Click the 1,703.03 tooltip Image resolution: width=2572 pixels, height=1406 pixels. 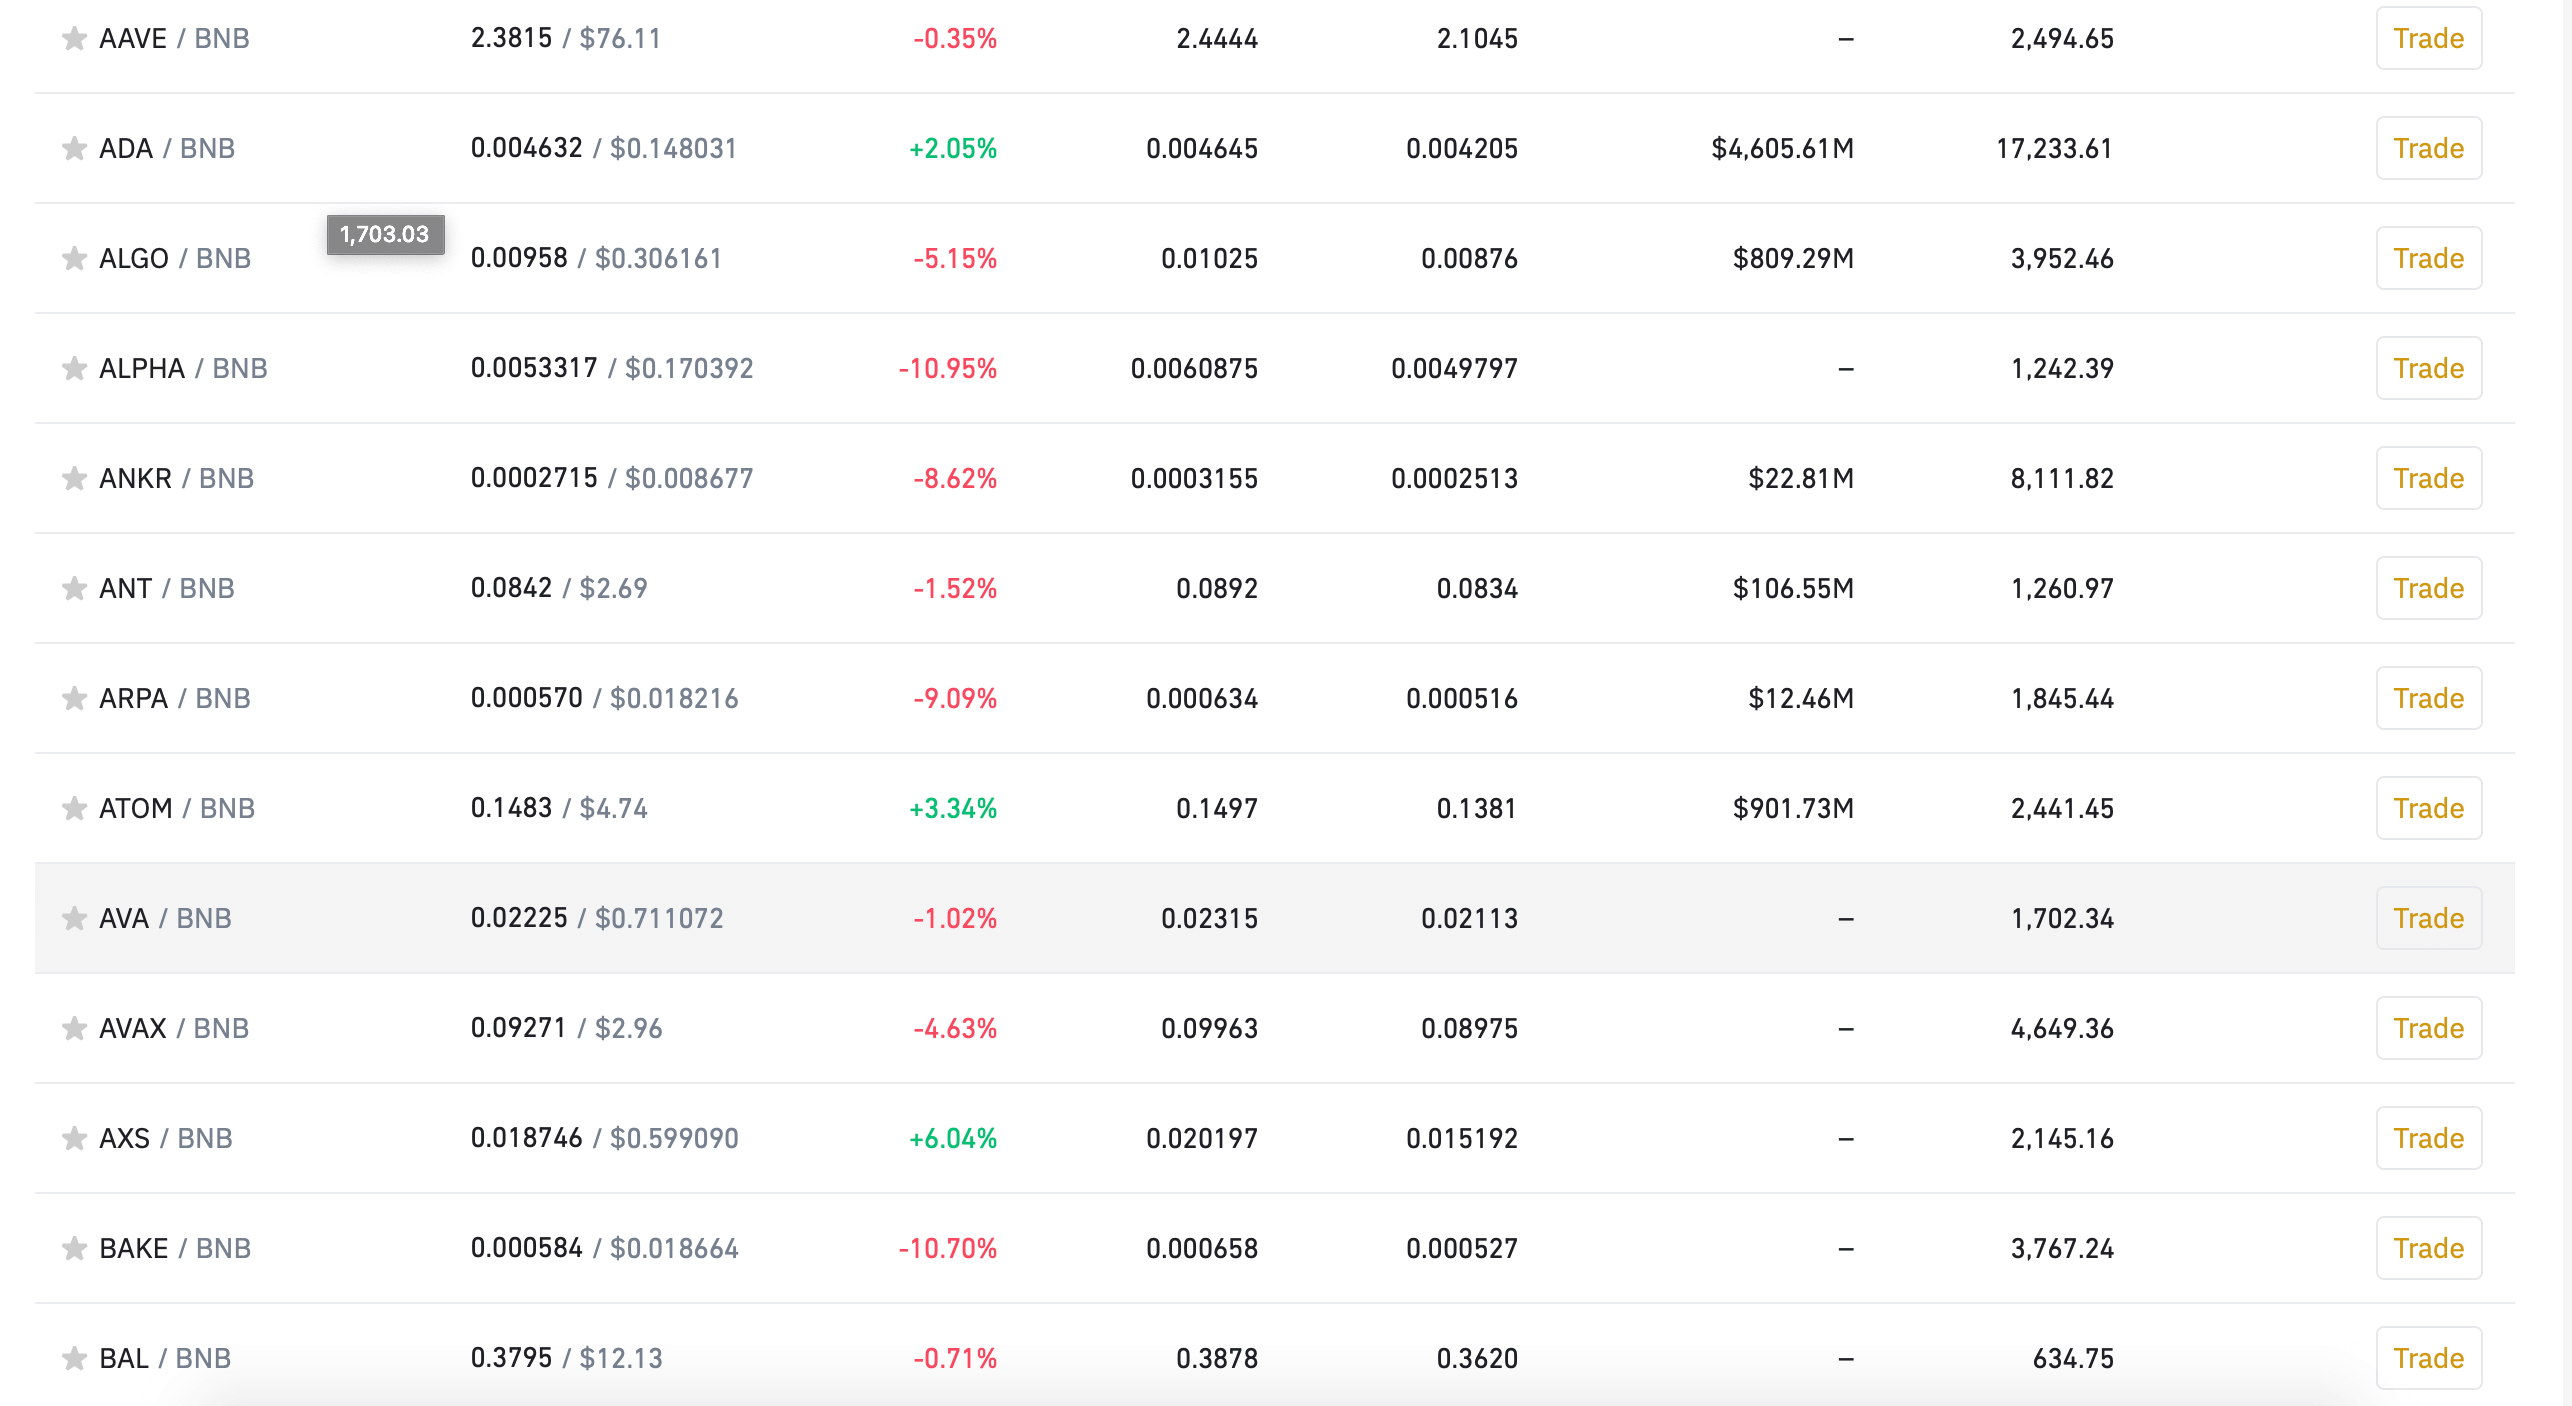click(x=385, y=235)
